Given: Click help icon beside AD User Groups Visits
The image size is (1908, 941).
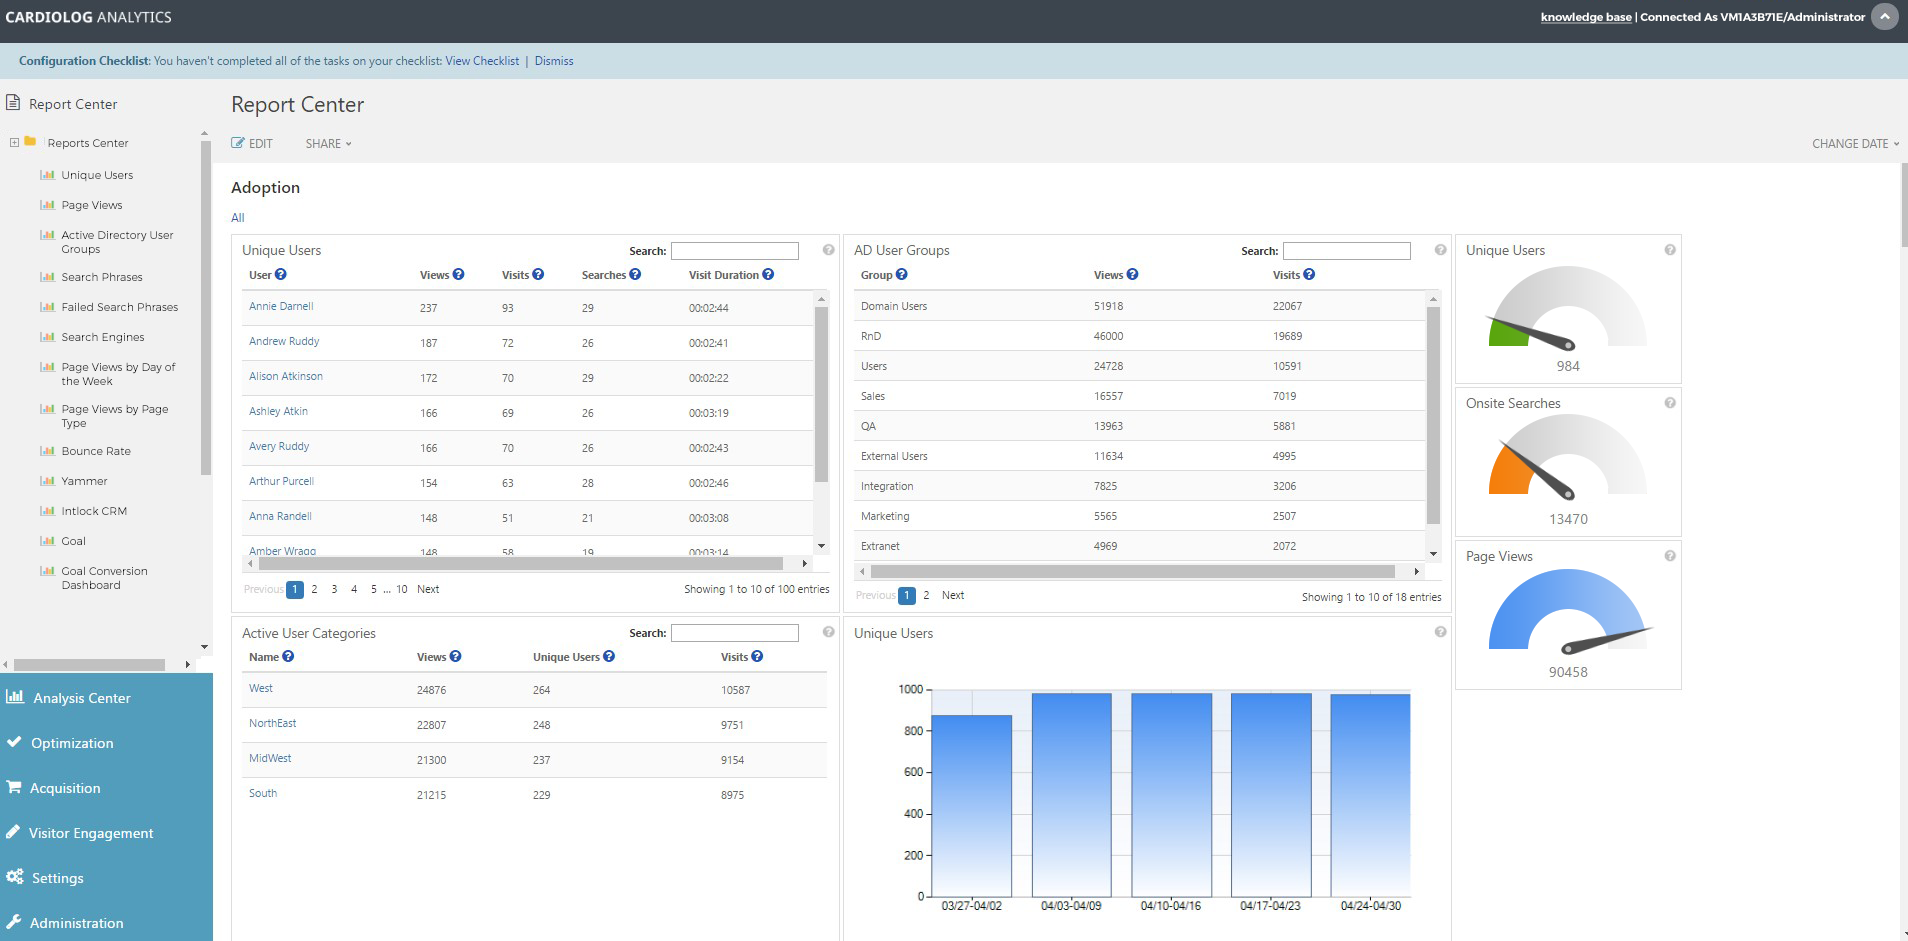Looking at the screenshot, I should pyautogui.click(x=1309, y=274).
